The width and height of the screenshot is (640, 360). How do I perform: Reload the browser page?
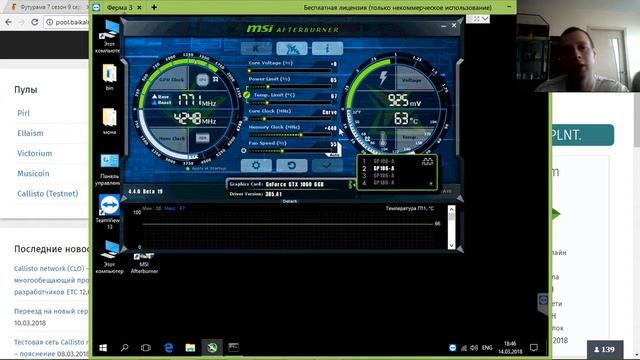[x=35, y=22]
